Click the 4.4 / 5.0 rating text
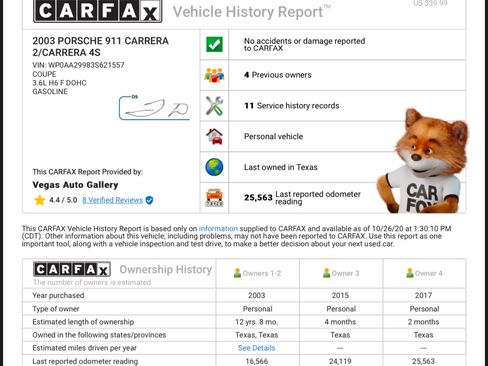Image resolution: width=488 pixels, height=366 pixels. 63,200
